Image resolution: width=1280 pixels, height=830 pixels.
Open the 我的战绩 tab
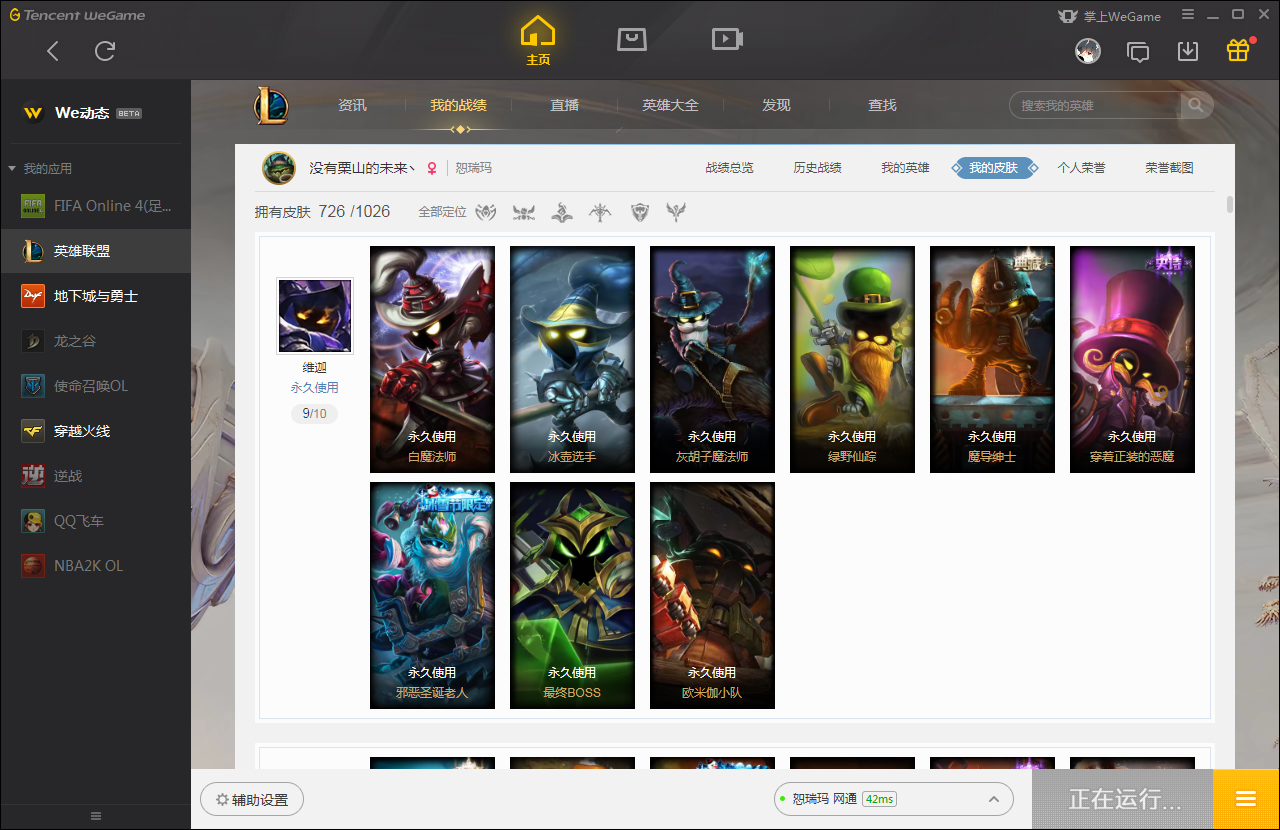coord(459,105)
